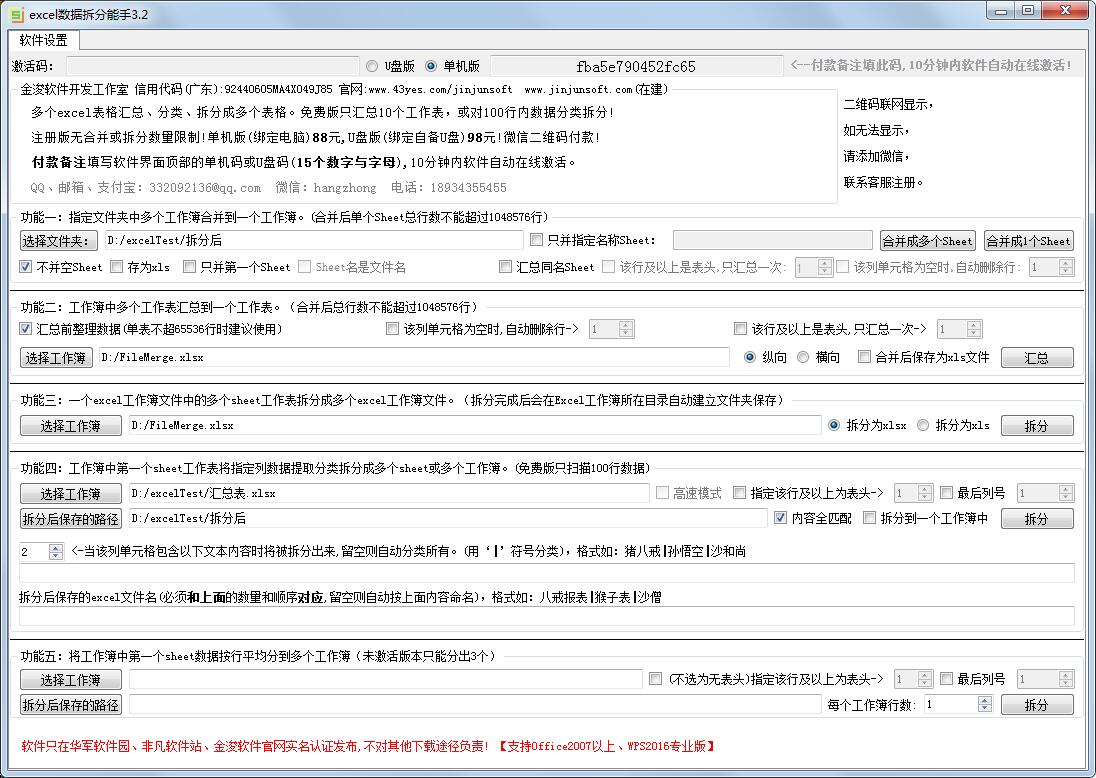Viewport: 1096px width, 778px height.
Task: Click the 合并成1个Sheet button
Action: pyautogui.click(x=1028, y=240)
